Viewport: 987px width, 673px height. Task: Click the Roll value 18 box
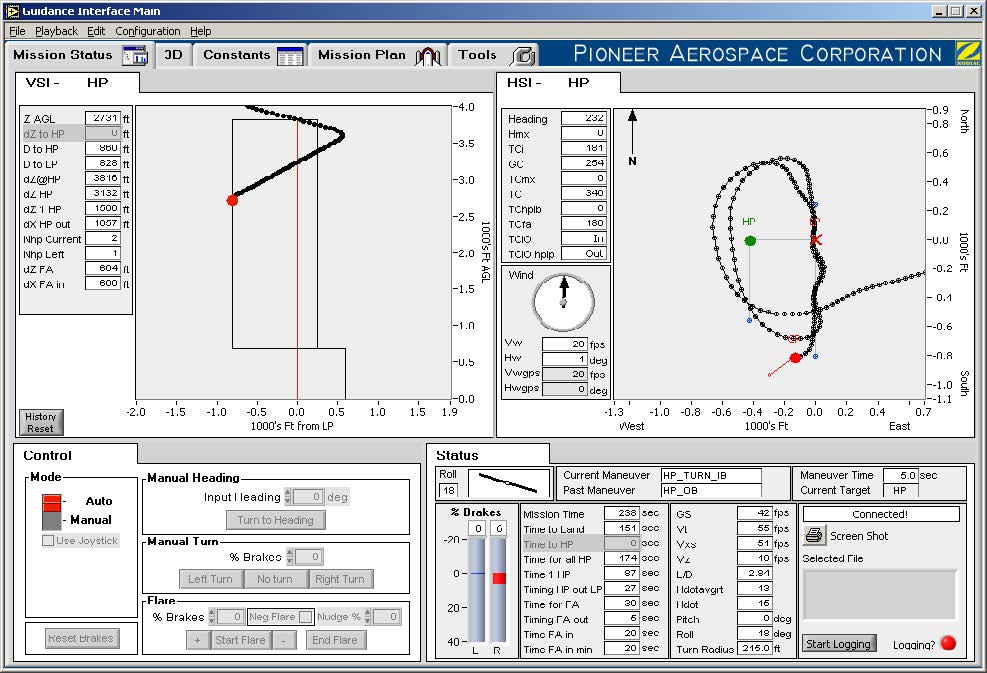(x=448, y=490)
